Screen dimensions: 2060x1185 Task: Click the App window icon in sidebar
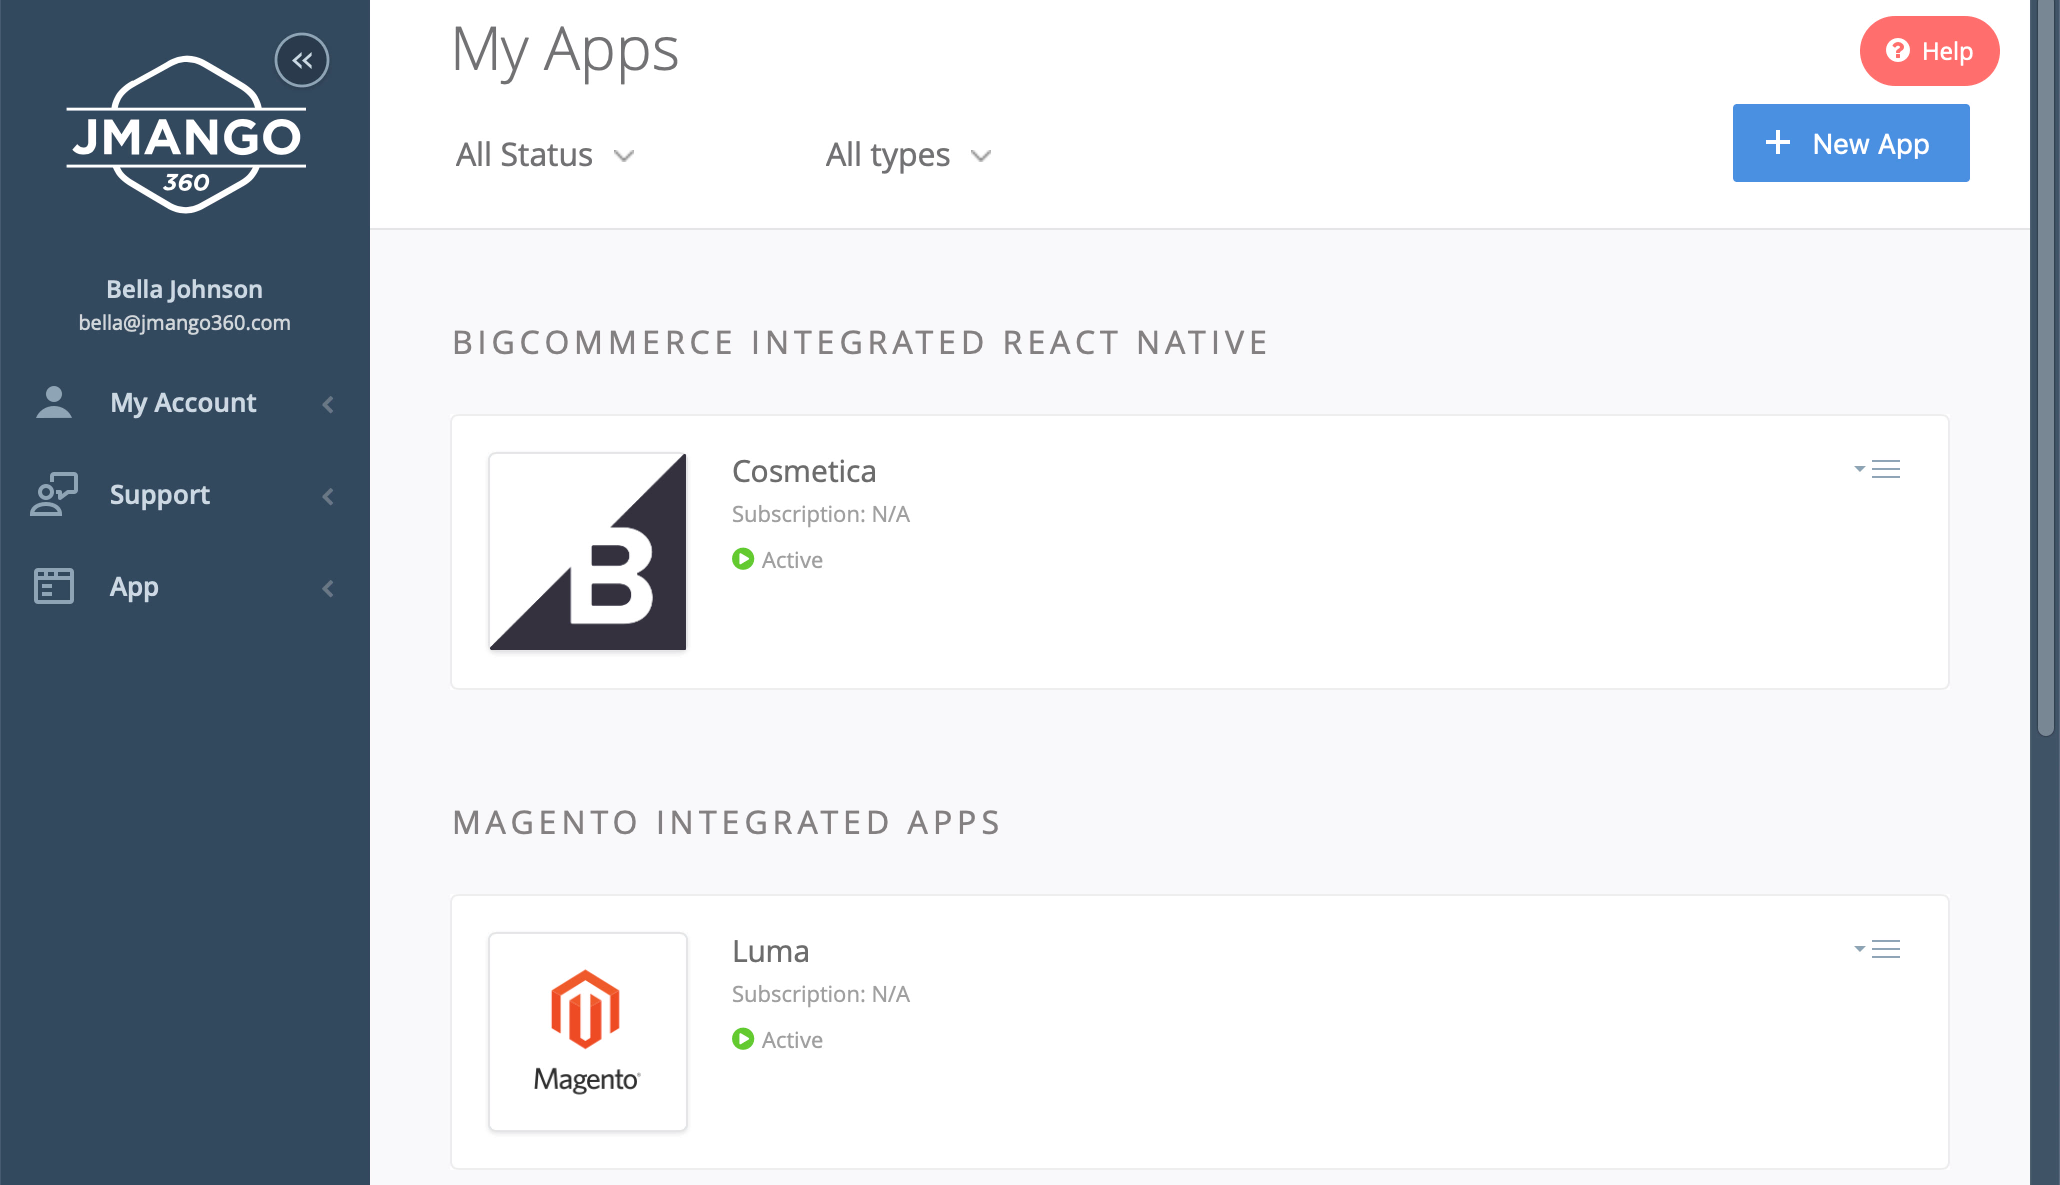click(x=54, y=586)
